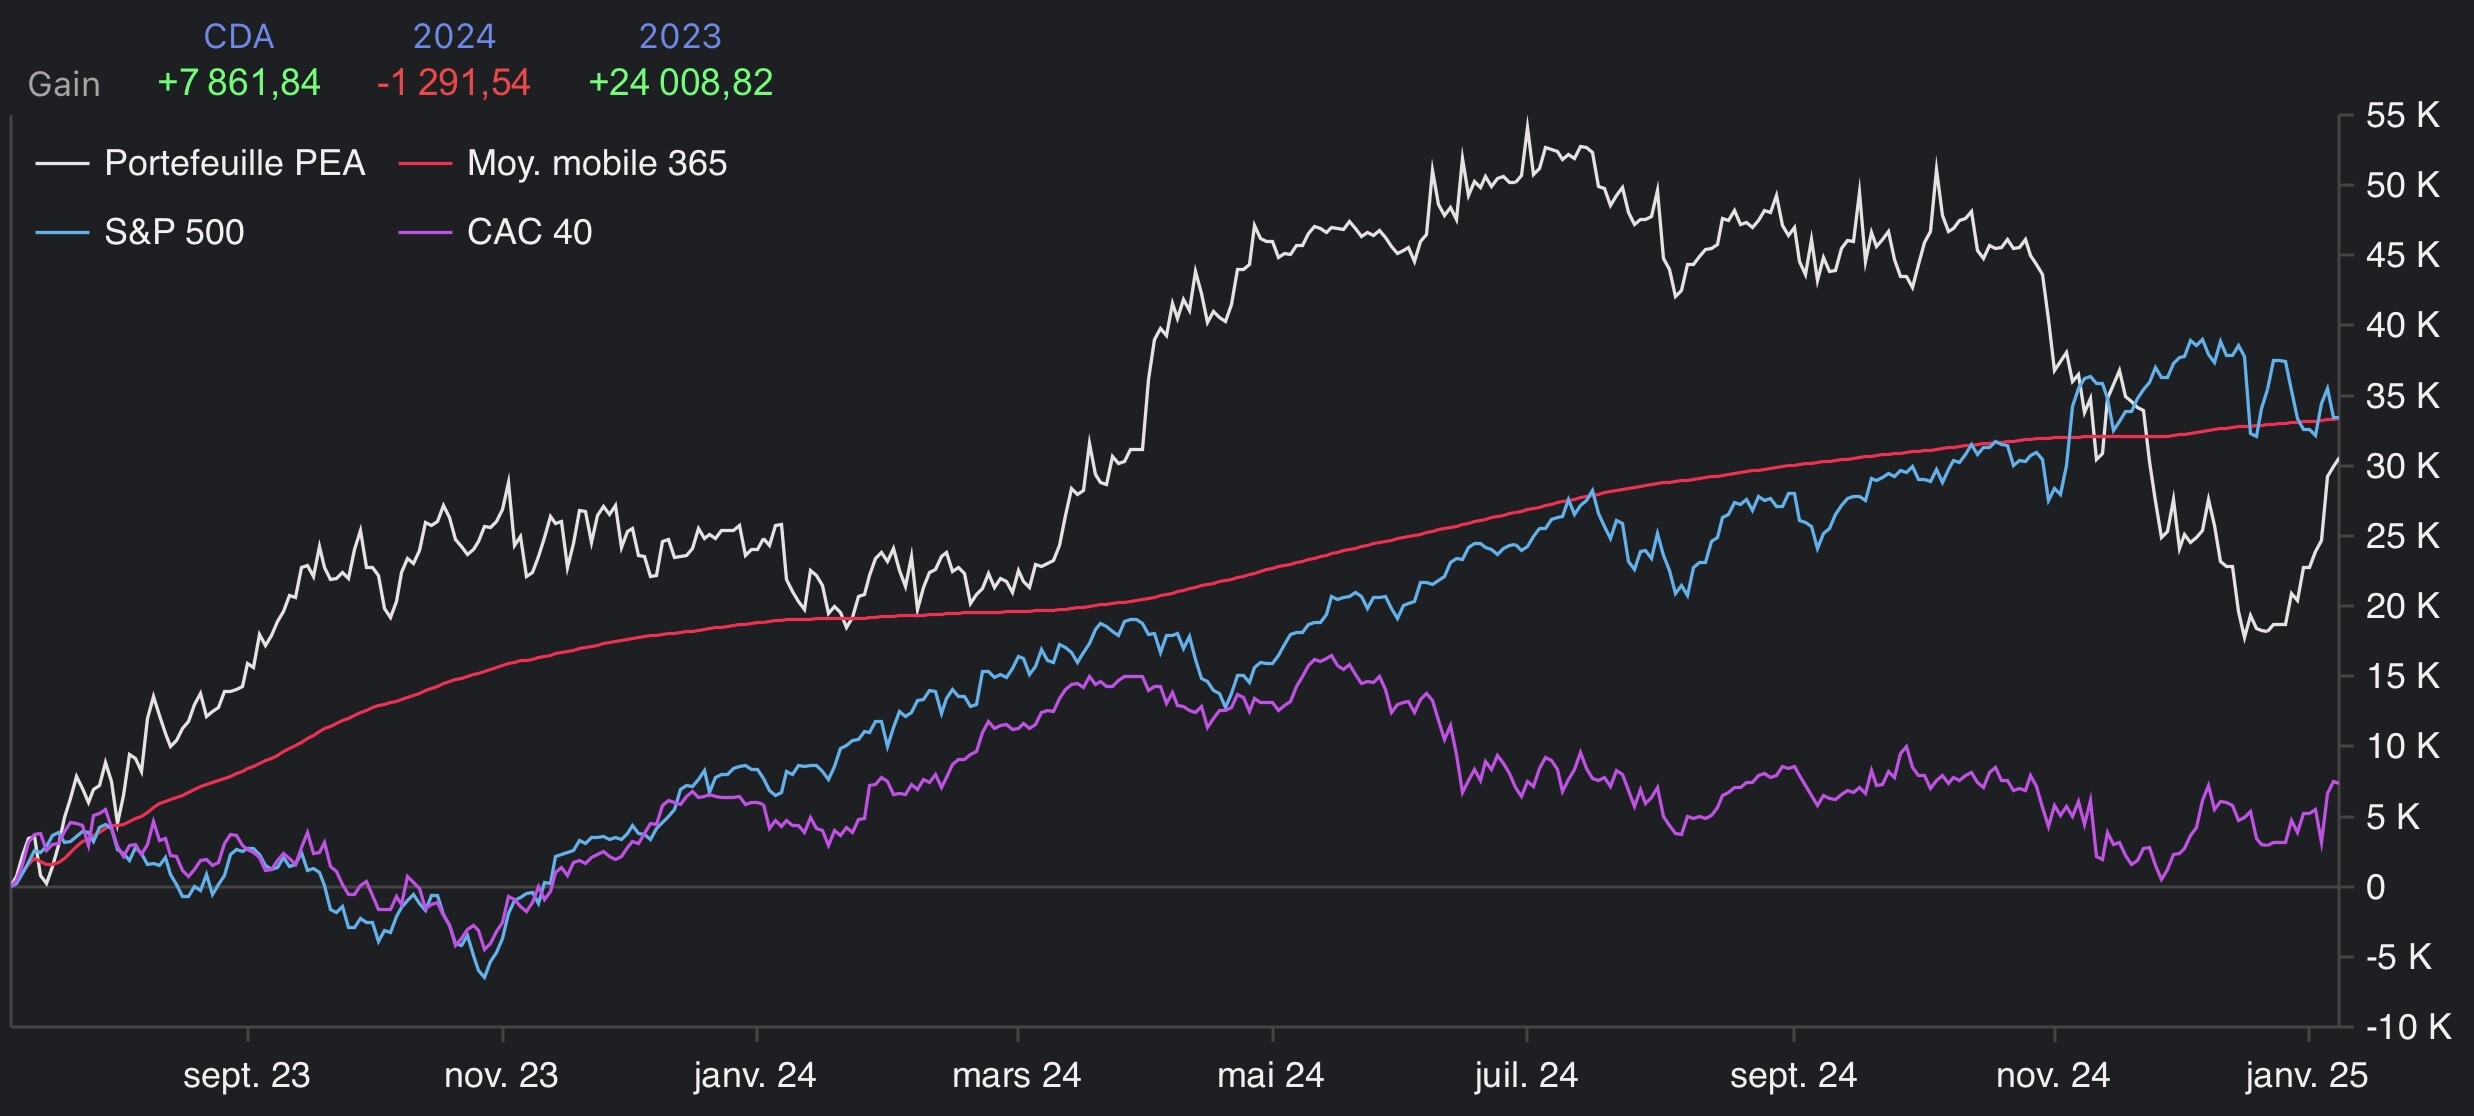Screen dimensions: 2474x1116
Task: Click the sept. 23 x-axis label
Action: (x=246, y=1075)
